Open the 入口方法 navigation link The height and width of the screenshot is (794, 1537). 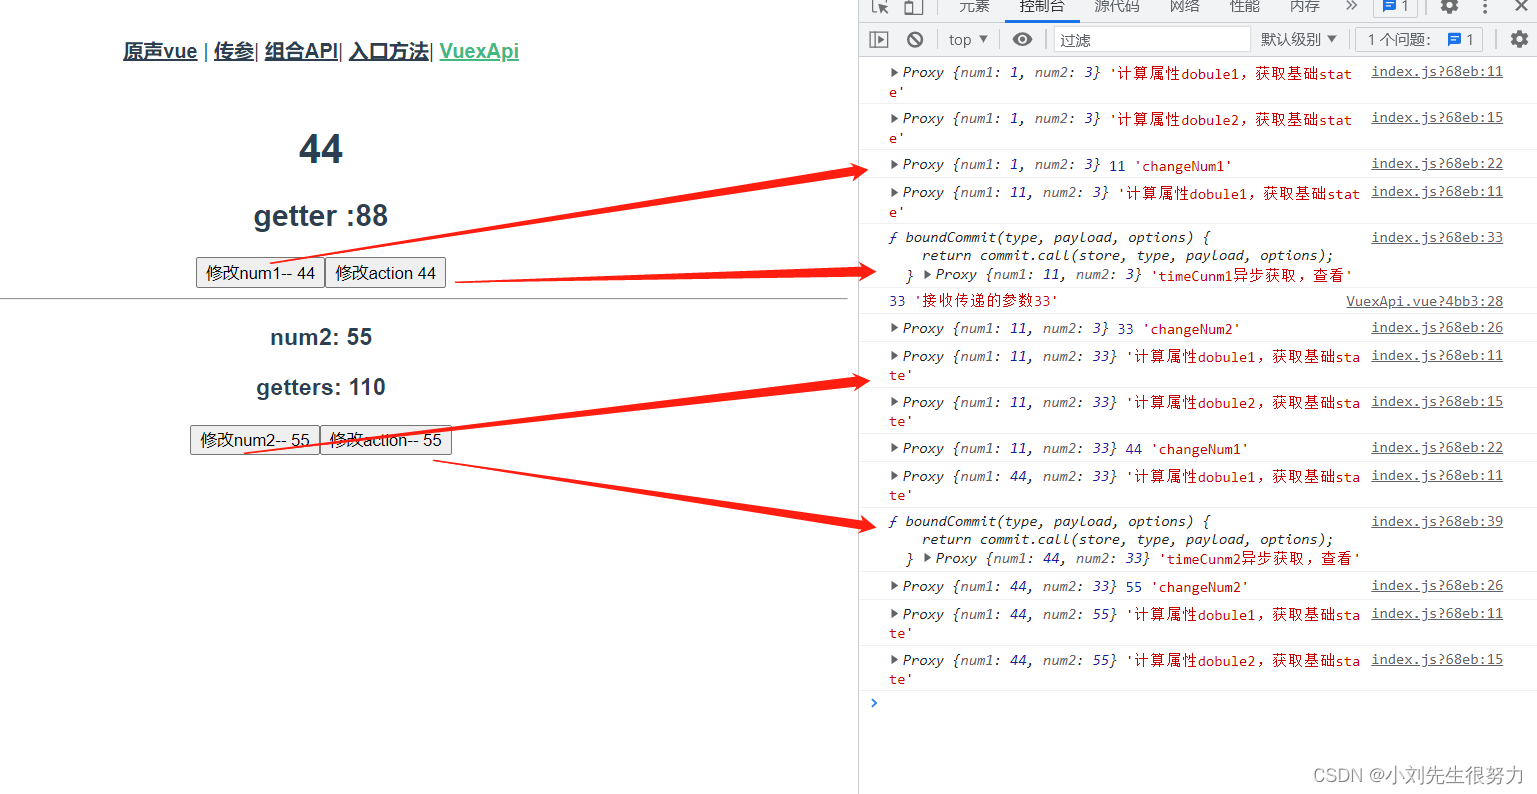click(389, 51)
